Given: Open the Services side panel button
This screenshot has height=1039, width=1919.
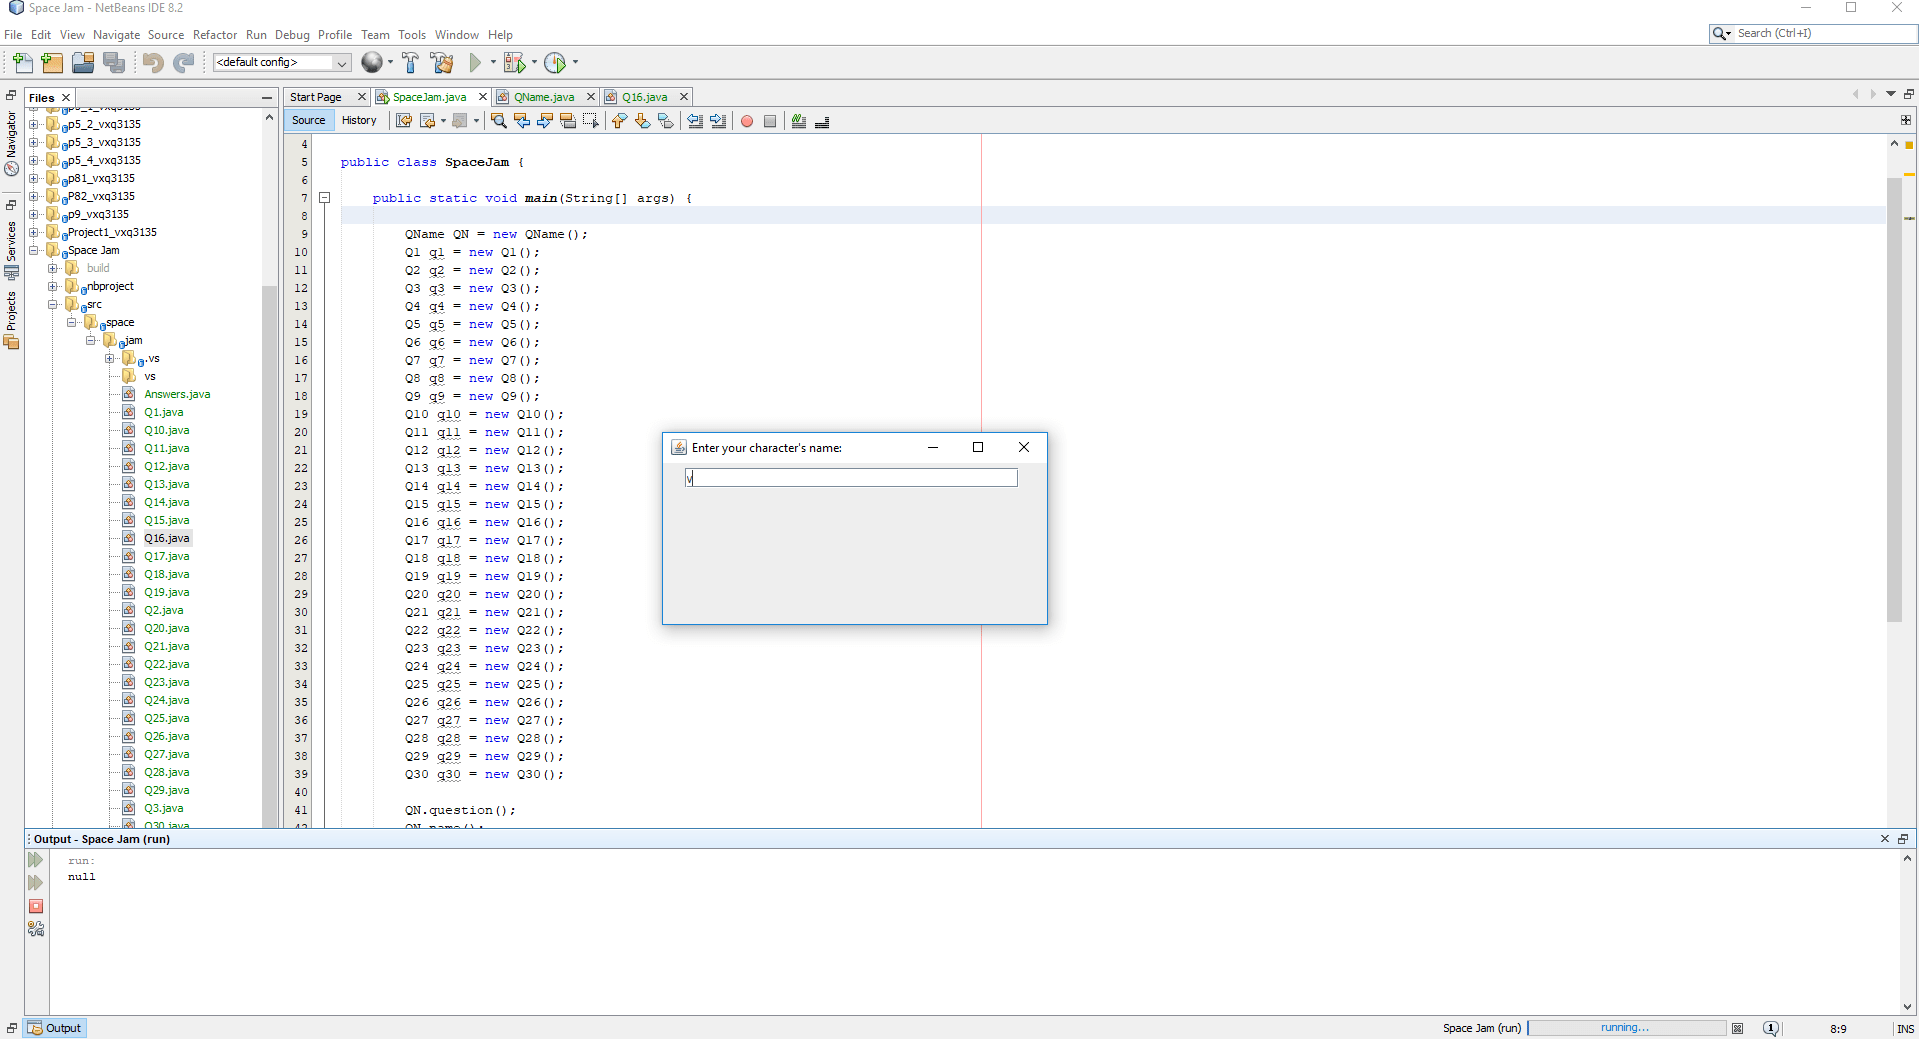Looking at the screenshot, I should click(x=12, y=250).
